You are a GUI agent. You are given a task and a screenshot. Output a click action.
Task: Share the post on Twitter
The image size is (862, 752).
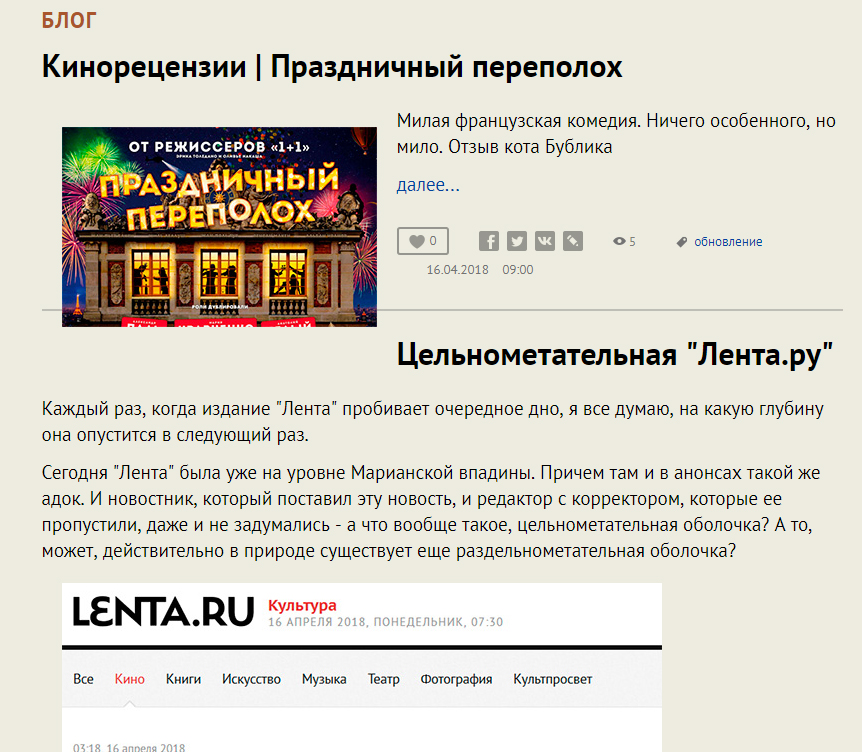[516, 241]
